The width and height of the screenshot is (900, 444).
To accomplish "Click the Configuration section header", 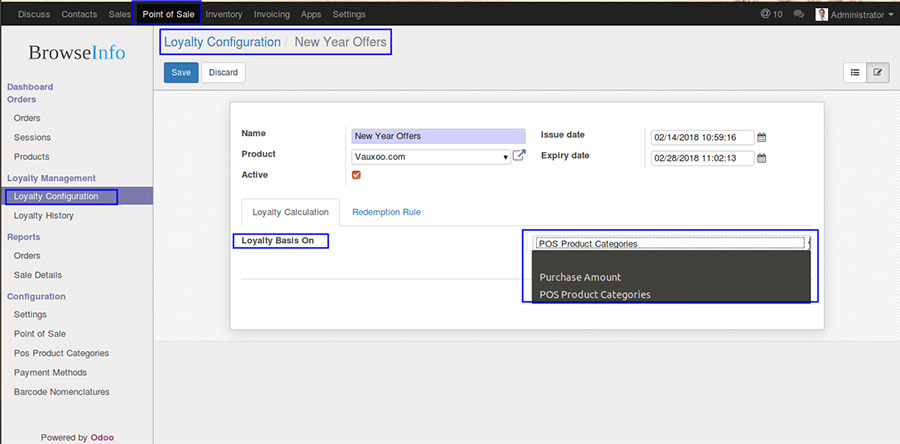I will 36,297.
